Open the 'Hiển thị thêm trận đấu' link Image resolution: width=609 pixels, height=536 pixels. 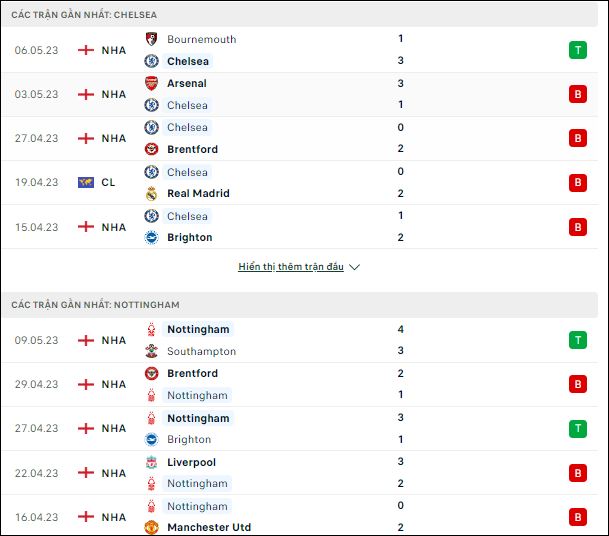(291, 267)
